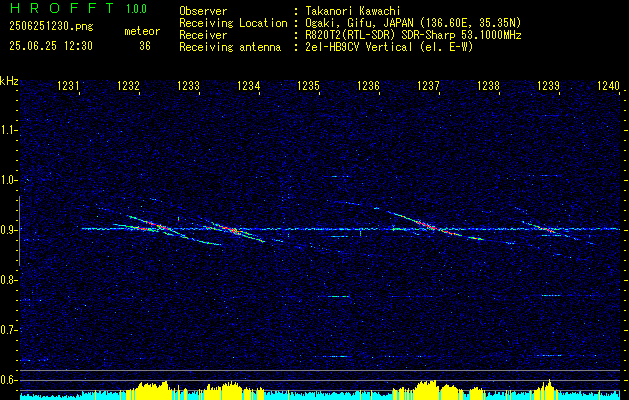Click the 1240 time marker
The height and width of the screenshot is (400, 629).
608,85
